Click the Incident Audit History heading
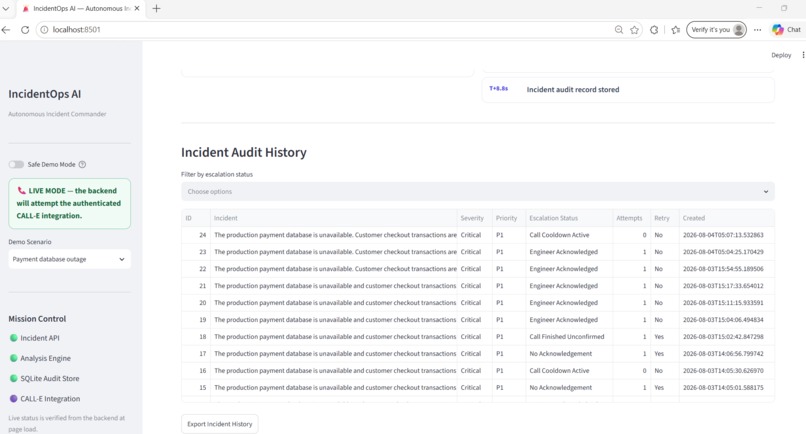 point(244,152)
